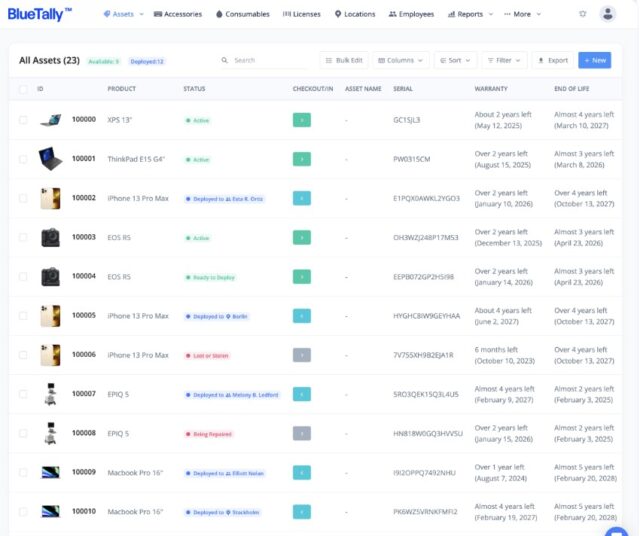Screen dimensions: 640x536
Task: Sort by the END OF LIFE column header
Action: pos(571,89)
